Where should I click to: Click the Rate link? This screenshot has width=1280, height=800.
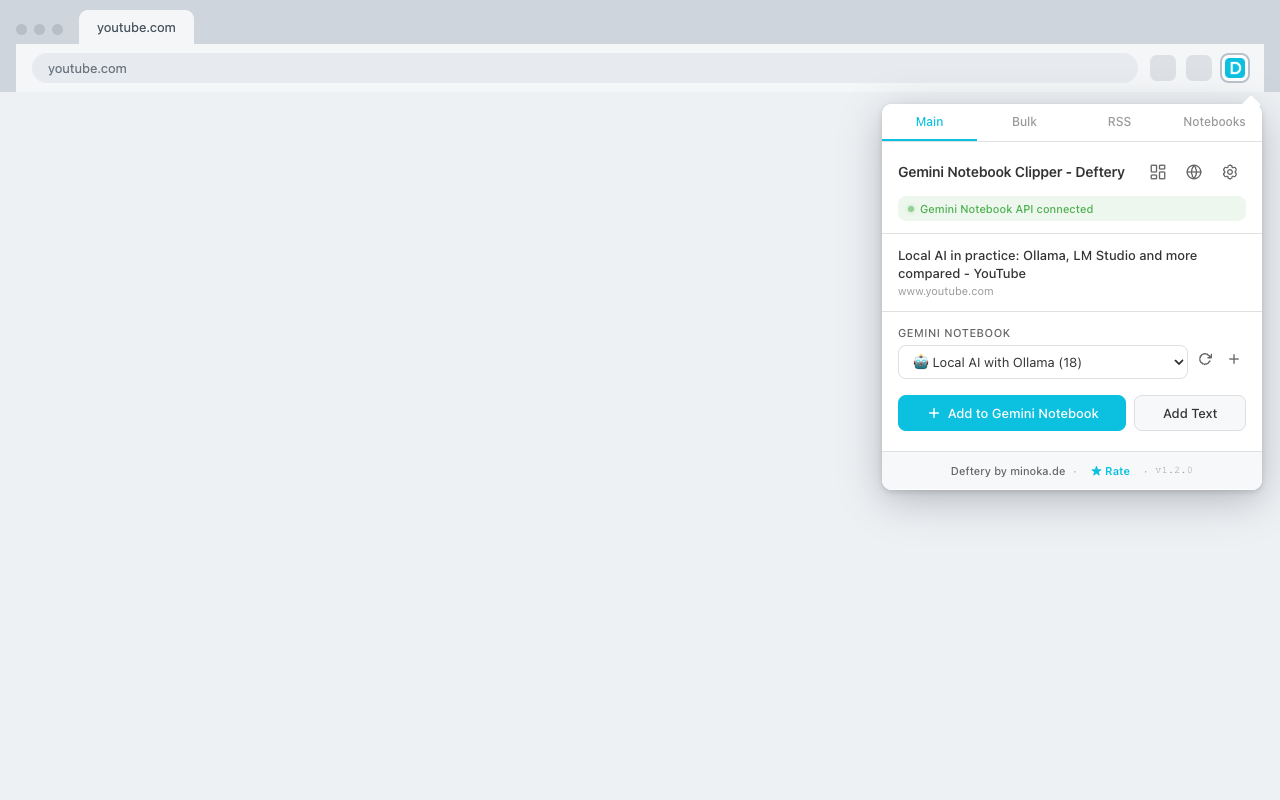tap(1110, 471)
